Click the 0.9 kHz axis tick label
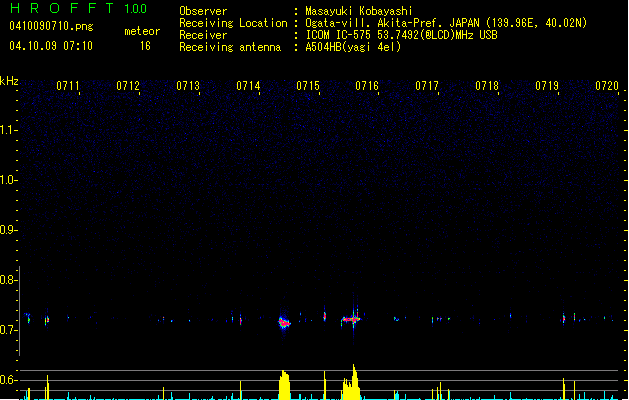The image size is (629, 400). [x=8, y=230]
